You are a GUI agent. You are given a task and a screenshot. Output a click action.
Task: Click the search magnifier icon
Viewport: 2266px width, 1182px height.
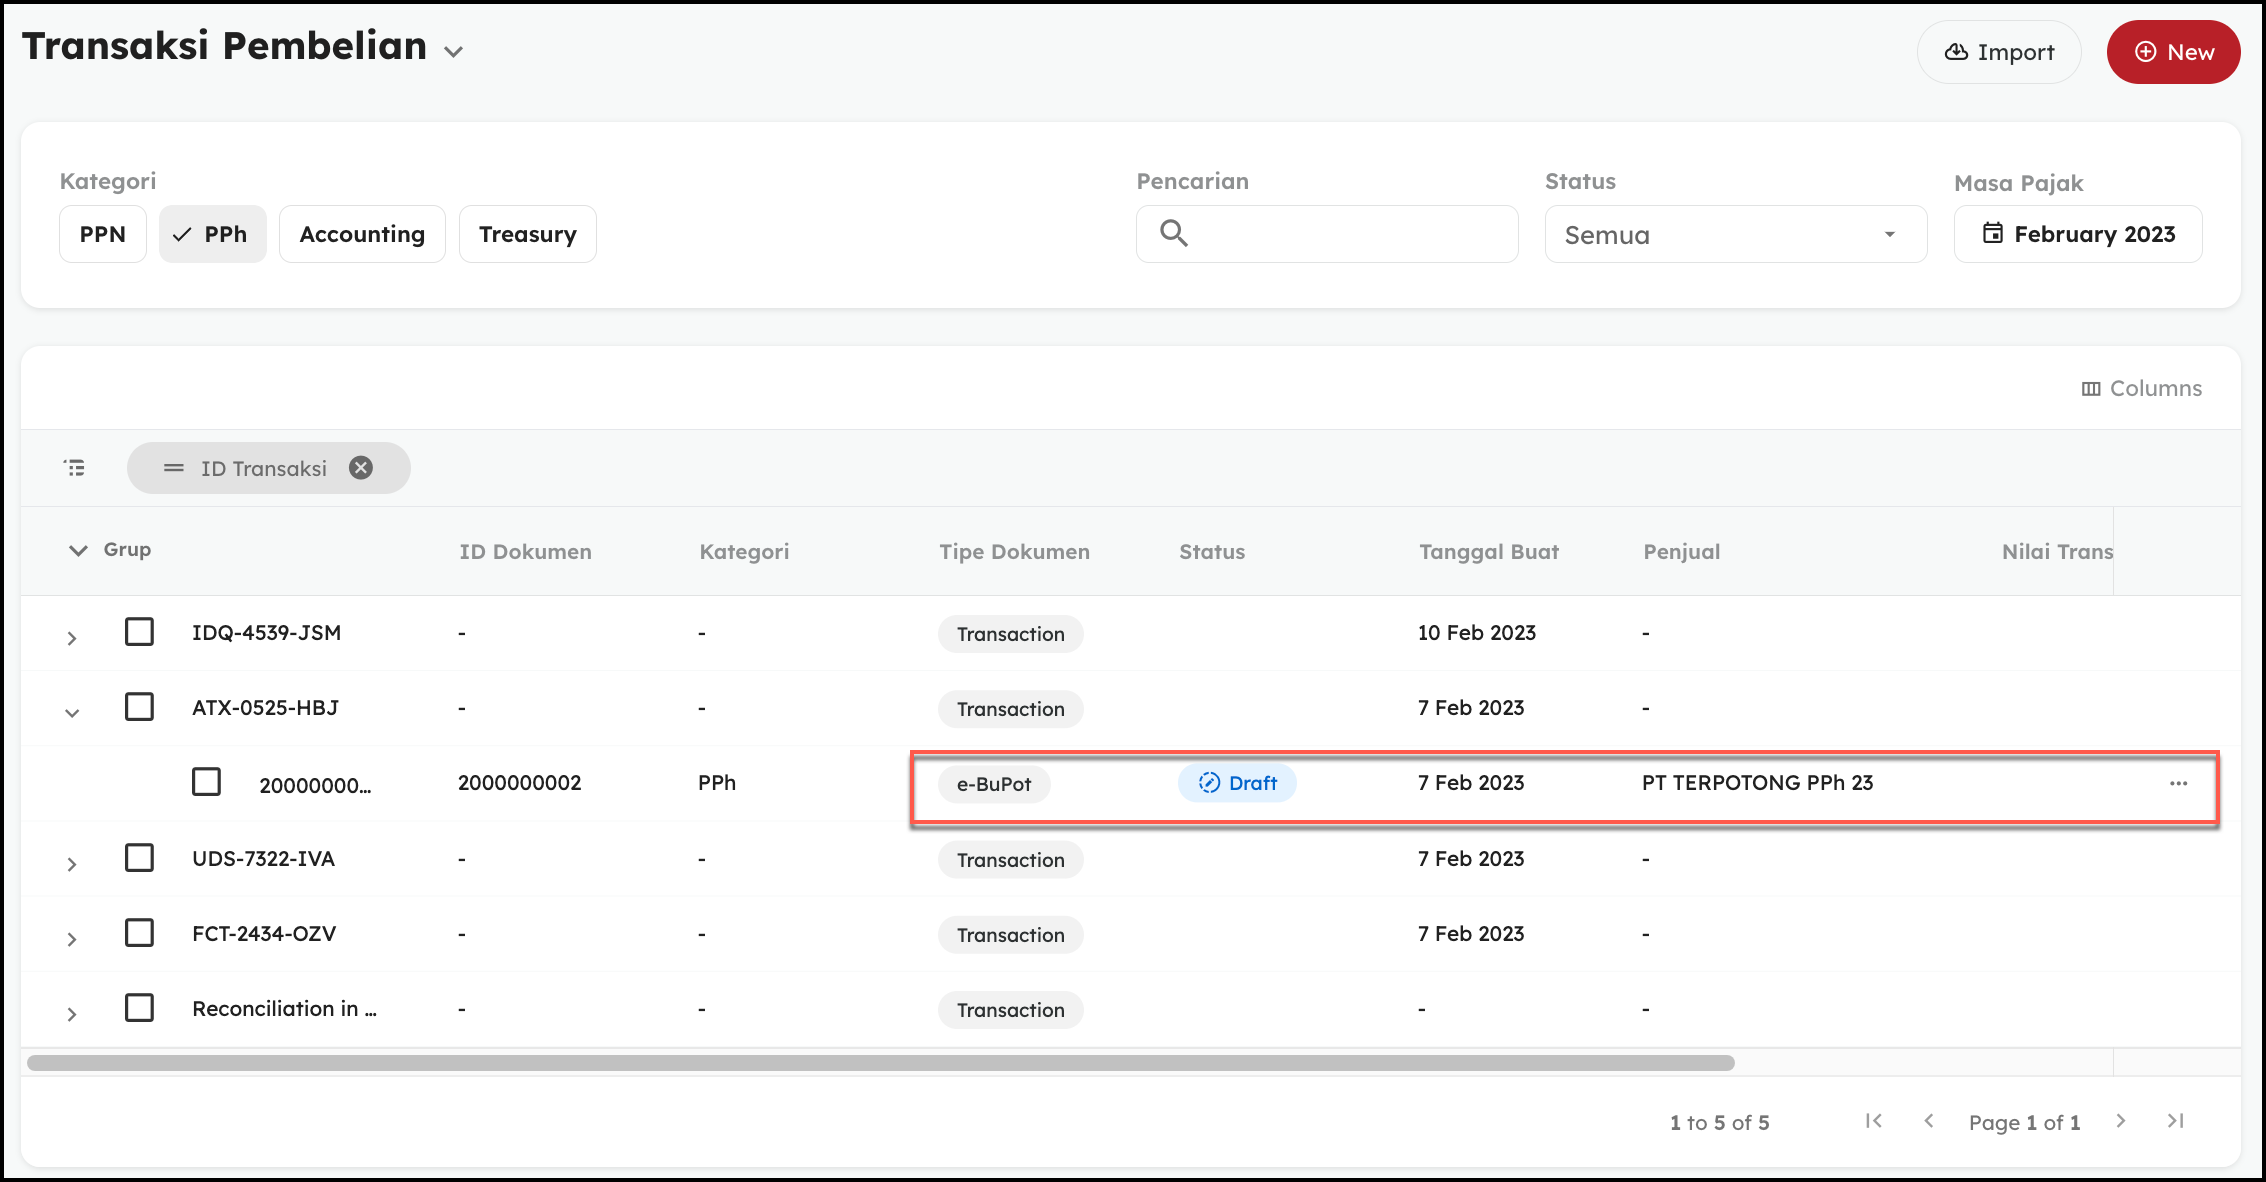coord(1174,234)
